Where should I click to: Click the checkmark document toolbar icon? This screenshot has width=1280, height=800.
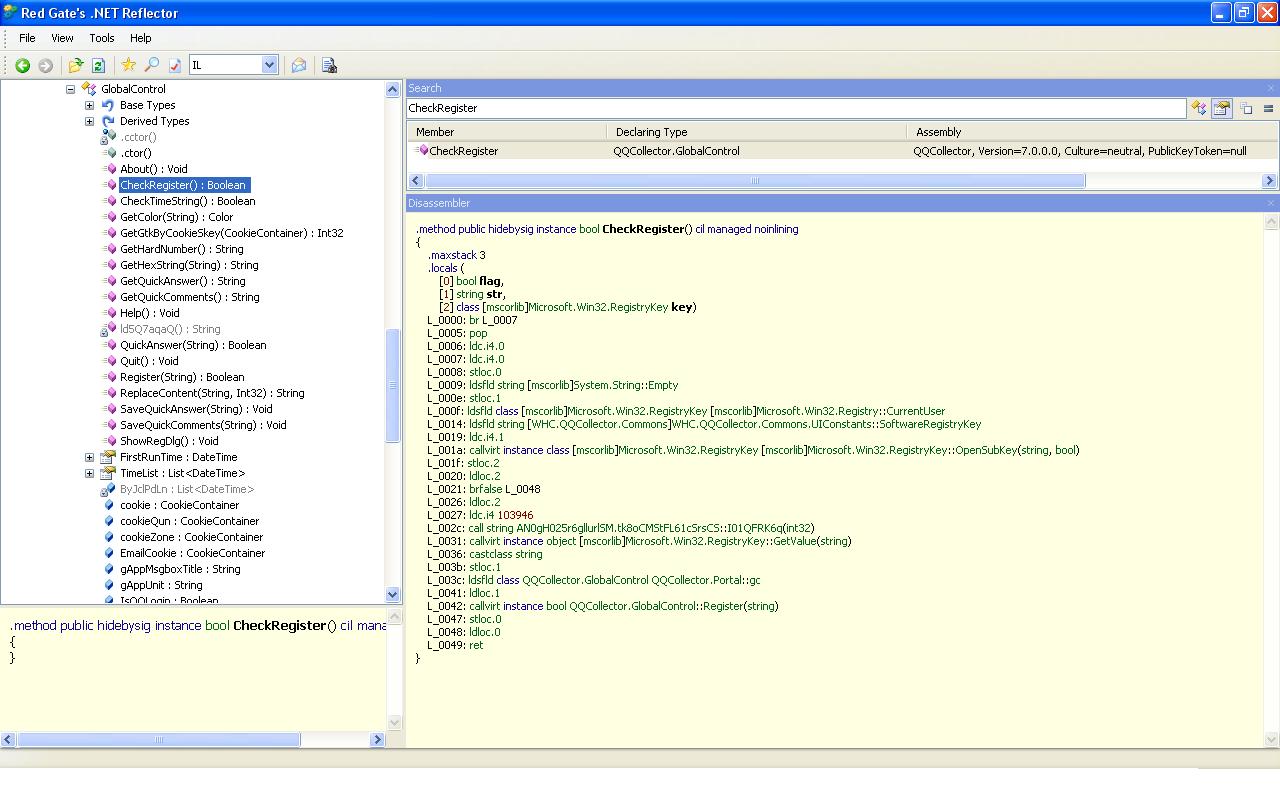pyautogui.click(x=175, y=65)
